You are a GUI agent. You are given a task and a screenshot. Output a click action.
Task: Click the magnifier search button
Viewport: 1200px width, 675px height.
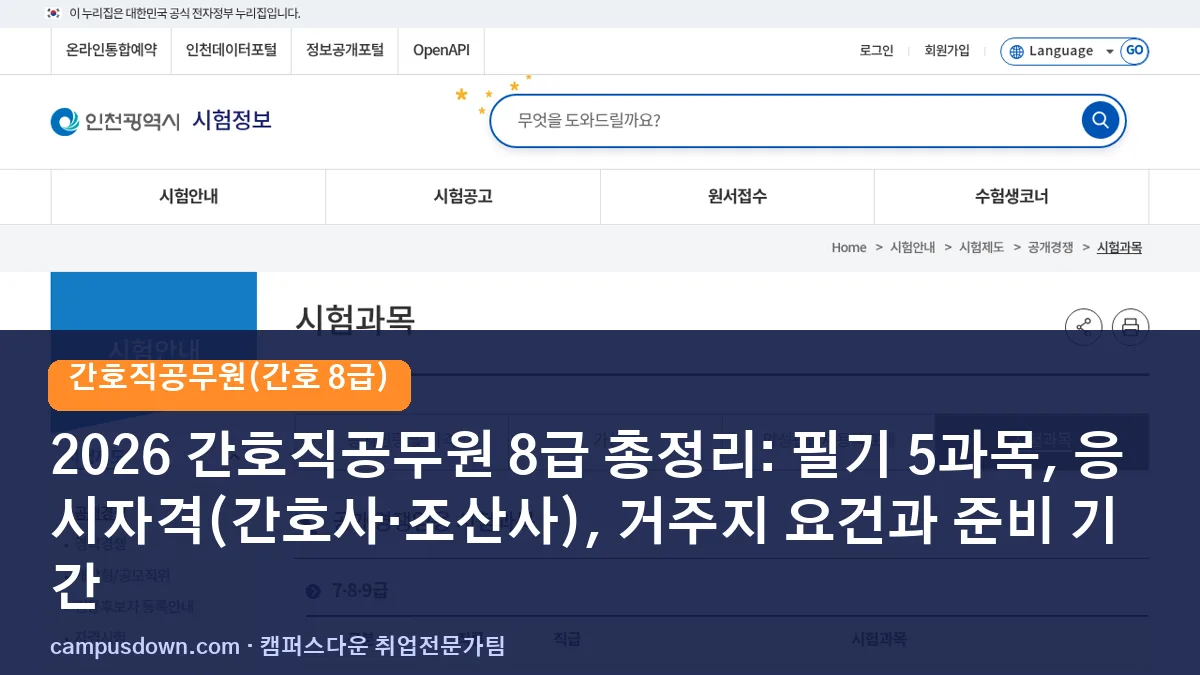tap(1100, 121)
